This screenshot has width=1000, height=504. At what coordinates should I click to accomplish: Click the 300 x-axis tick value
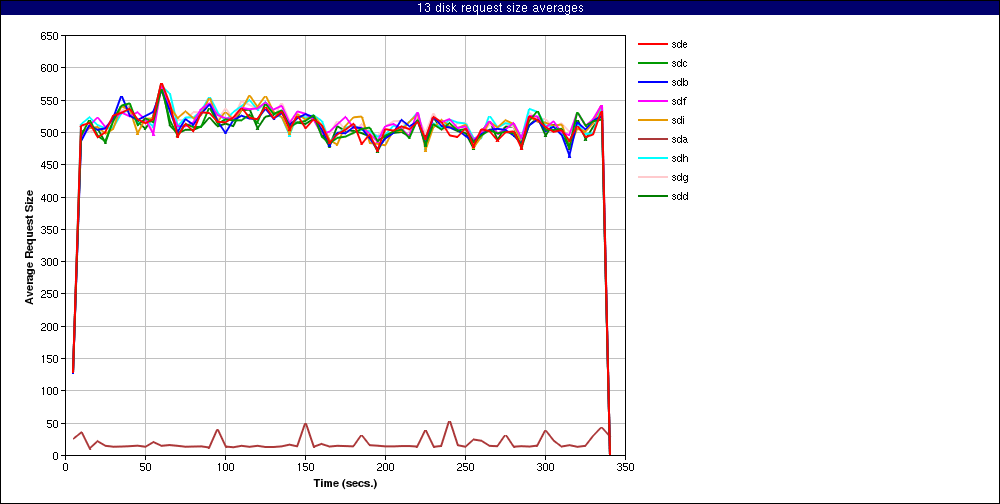pos(545,466)
